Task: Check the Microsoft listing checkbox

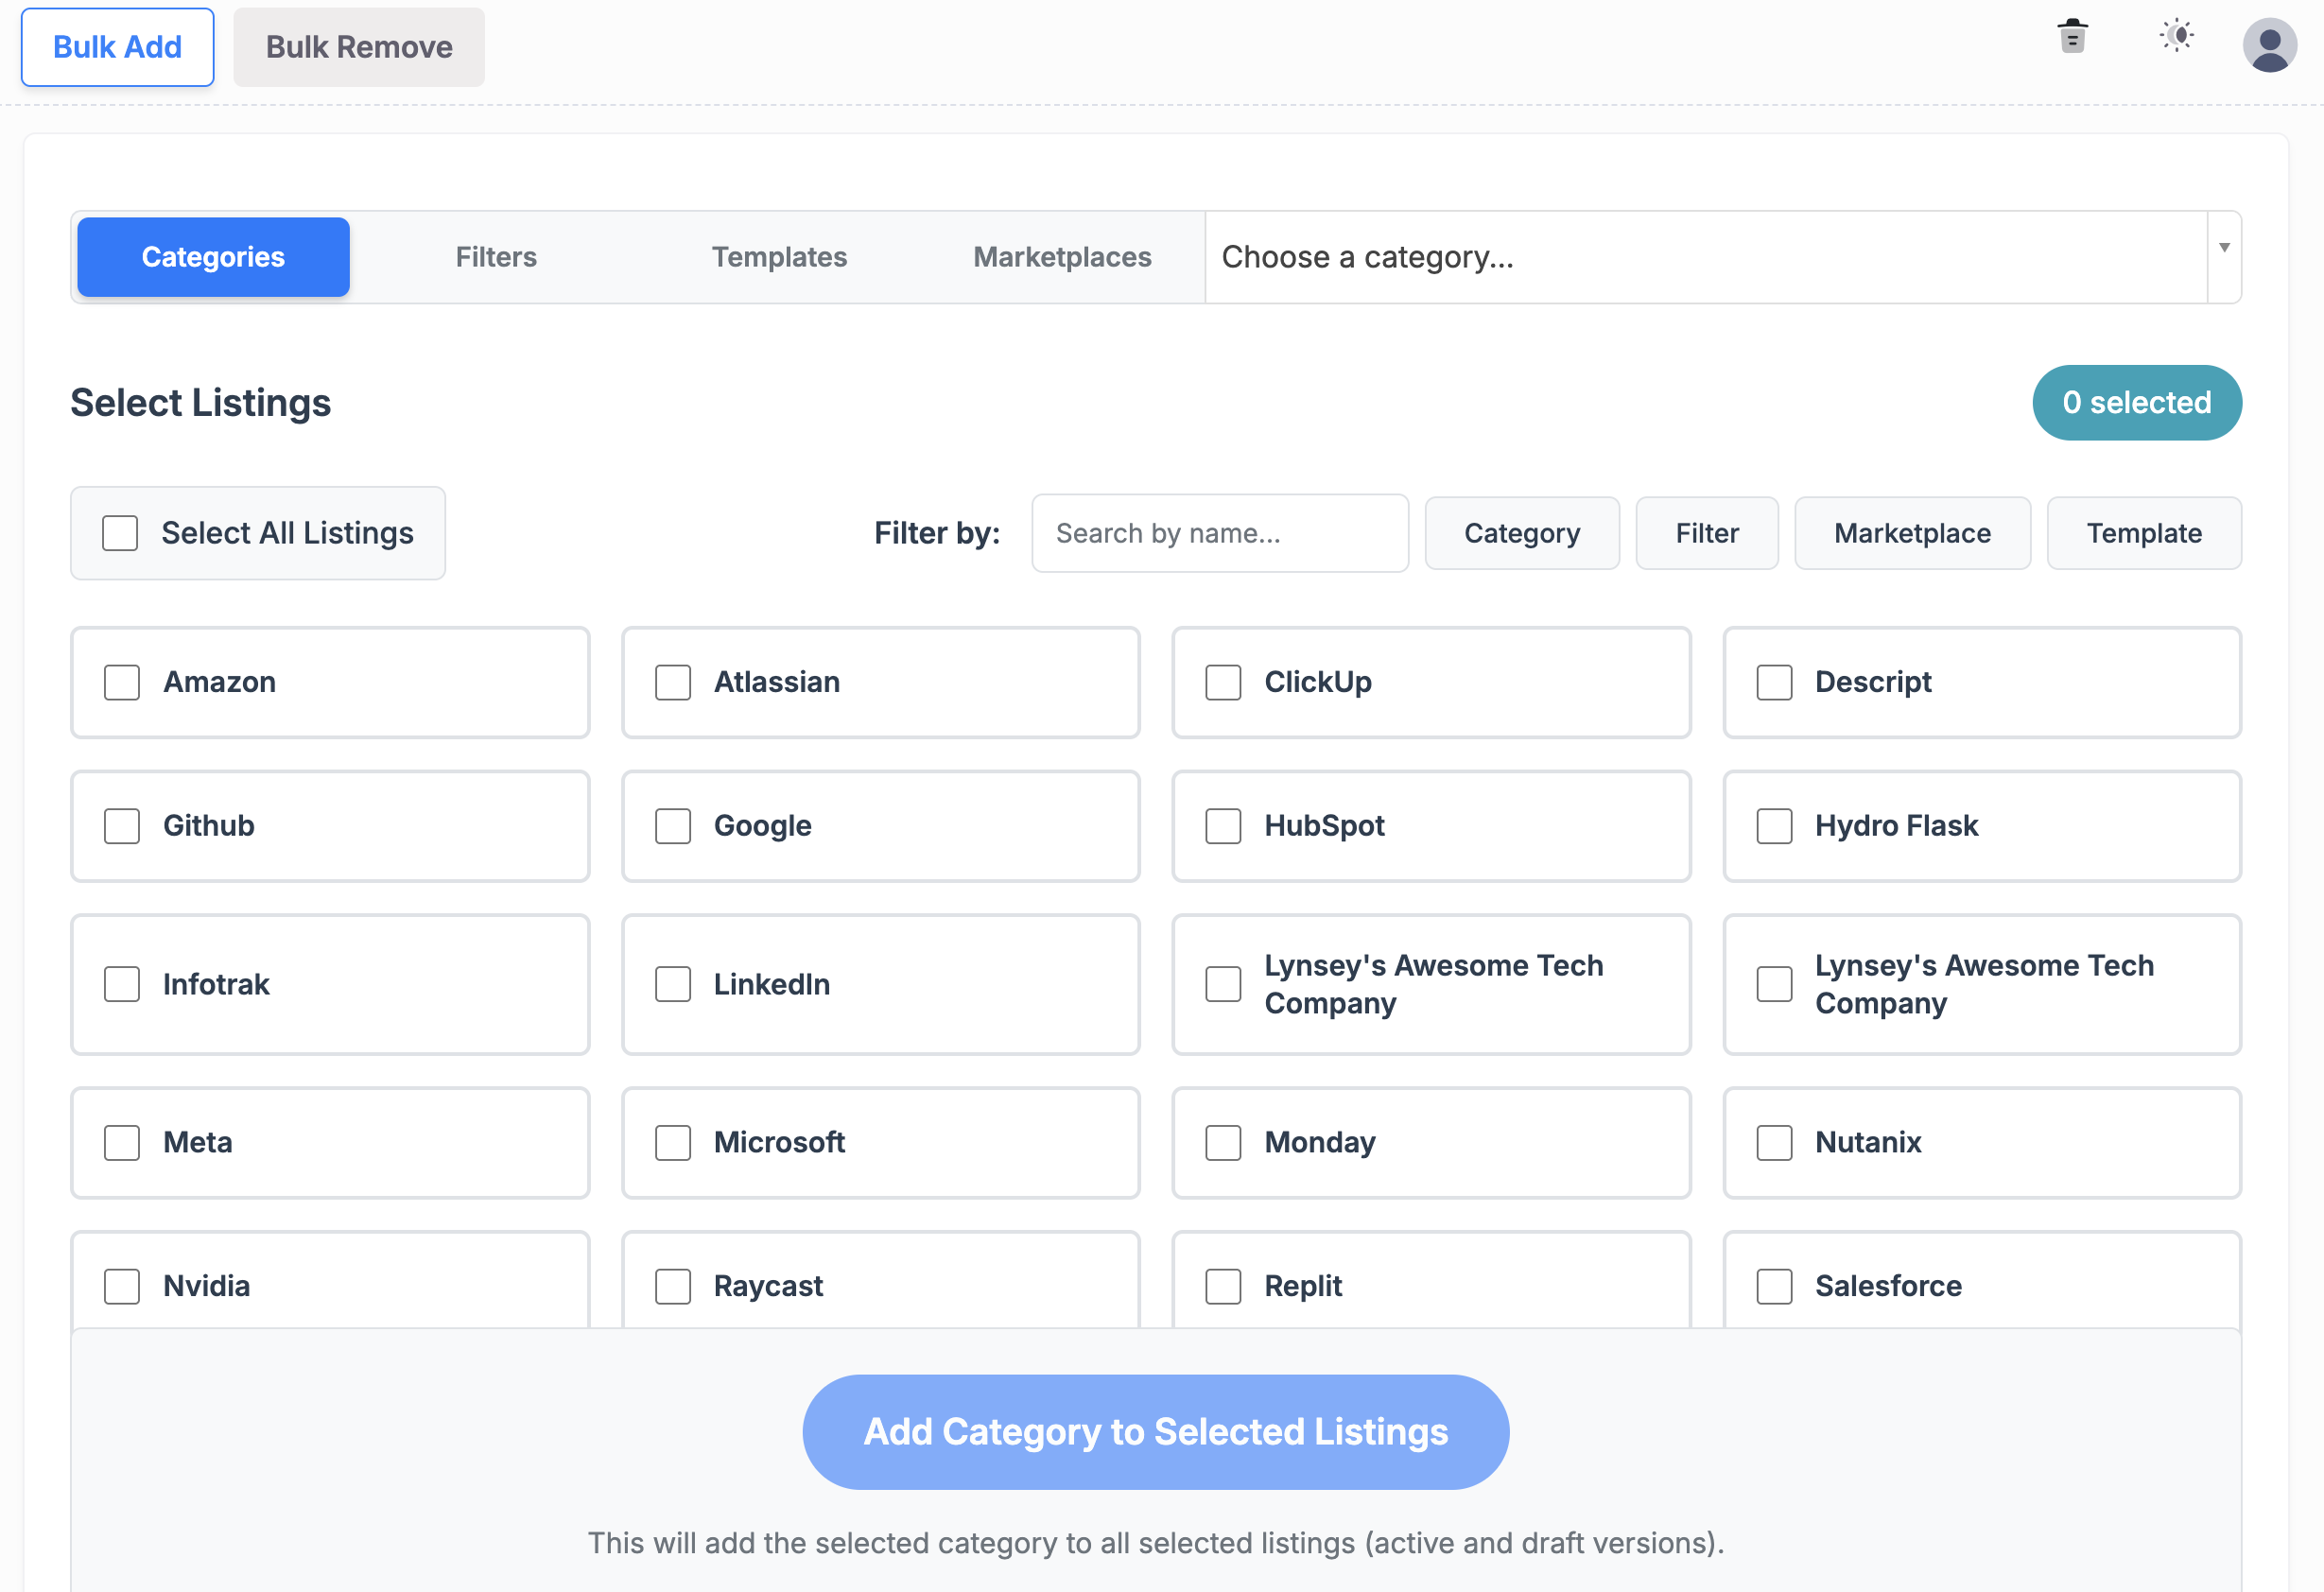Action: pyautogui.click(x=673, y=1142)
